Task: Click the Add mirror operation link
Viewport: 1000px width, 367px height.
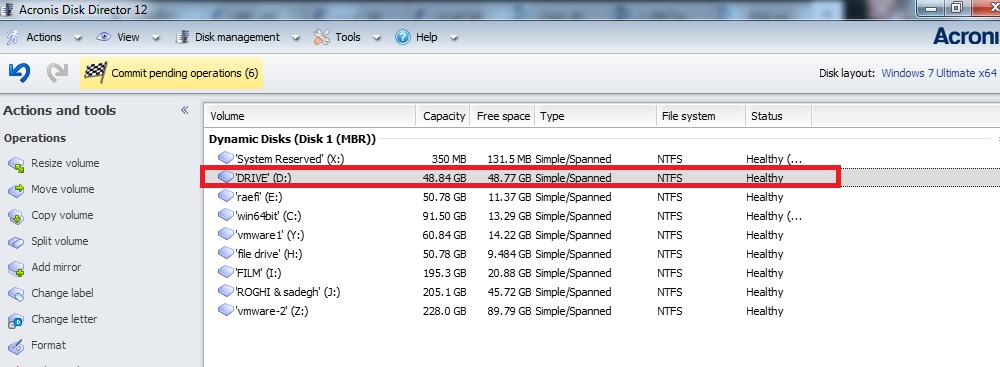Action: click(x=56, y=267)
